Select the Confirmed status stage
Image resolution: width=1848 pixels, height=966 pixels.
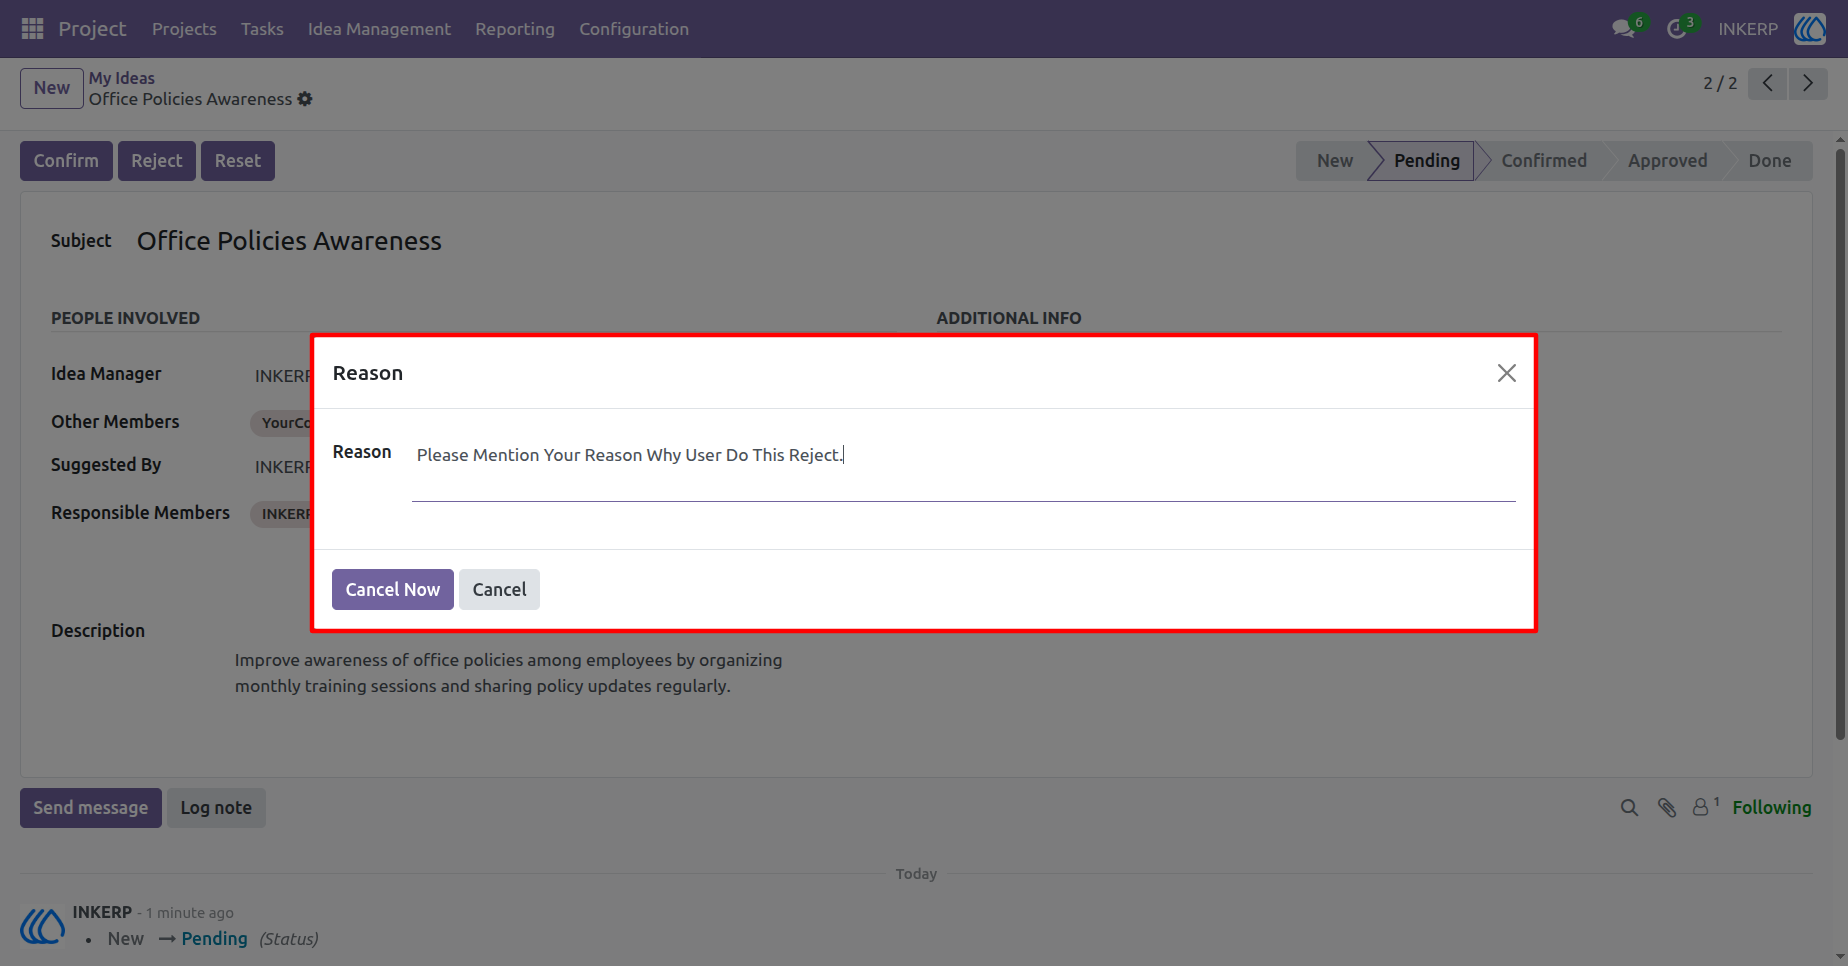coord(1544,161)
